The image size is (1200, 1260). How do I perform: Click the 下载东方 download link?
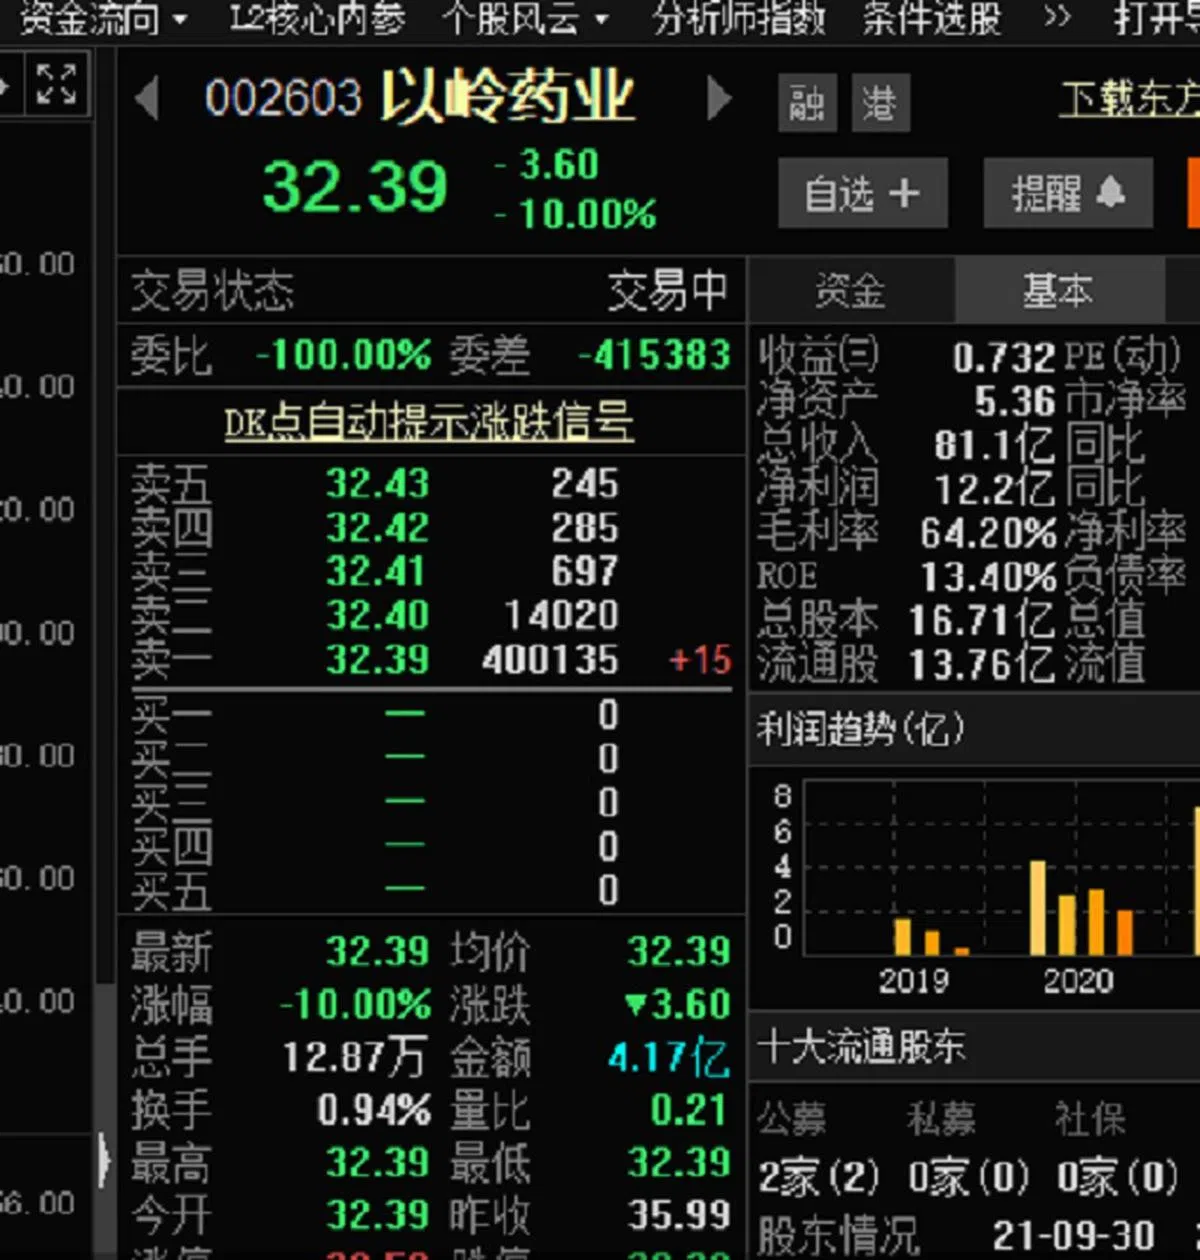click(1129, 99)
